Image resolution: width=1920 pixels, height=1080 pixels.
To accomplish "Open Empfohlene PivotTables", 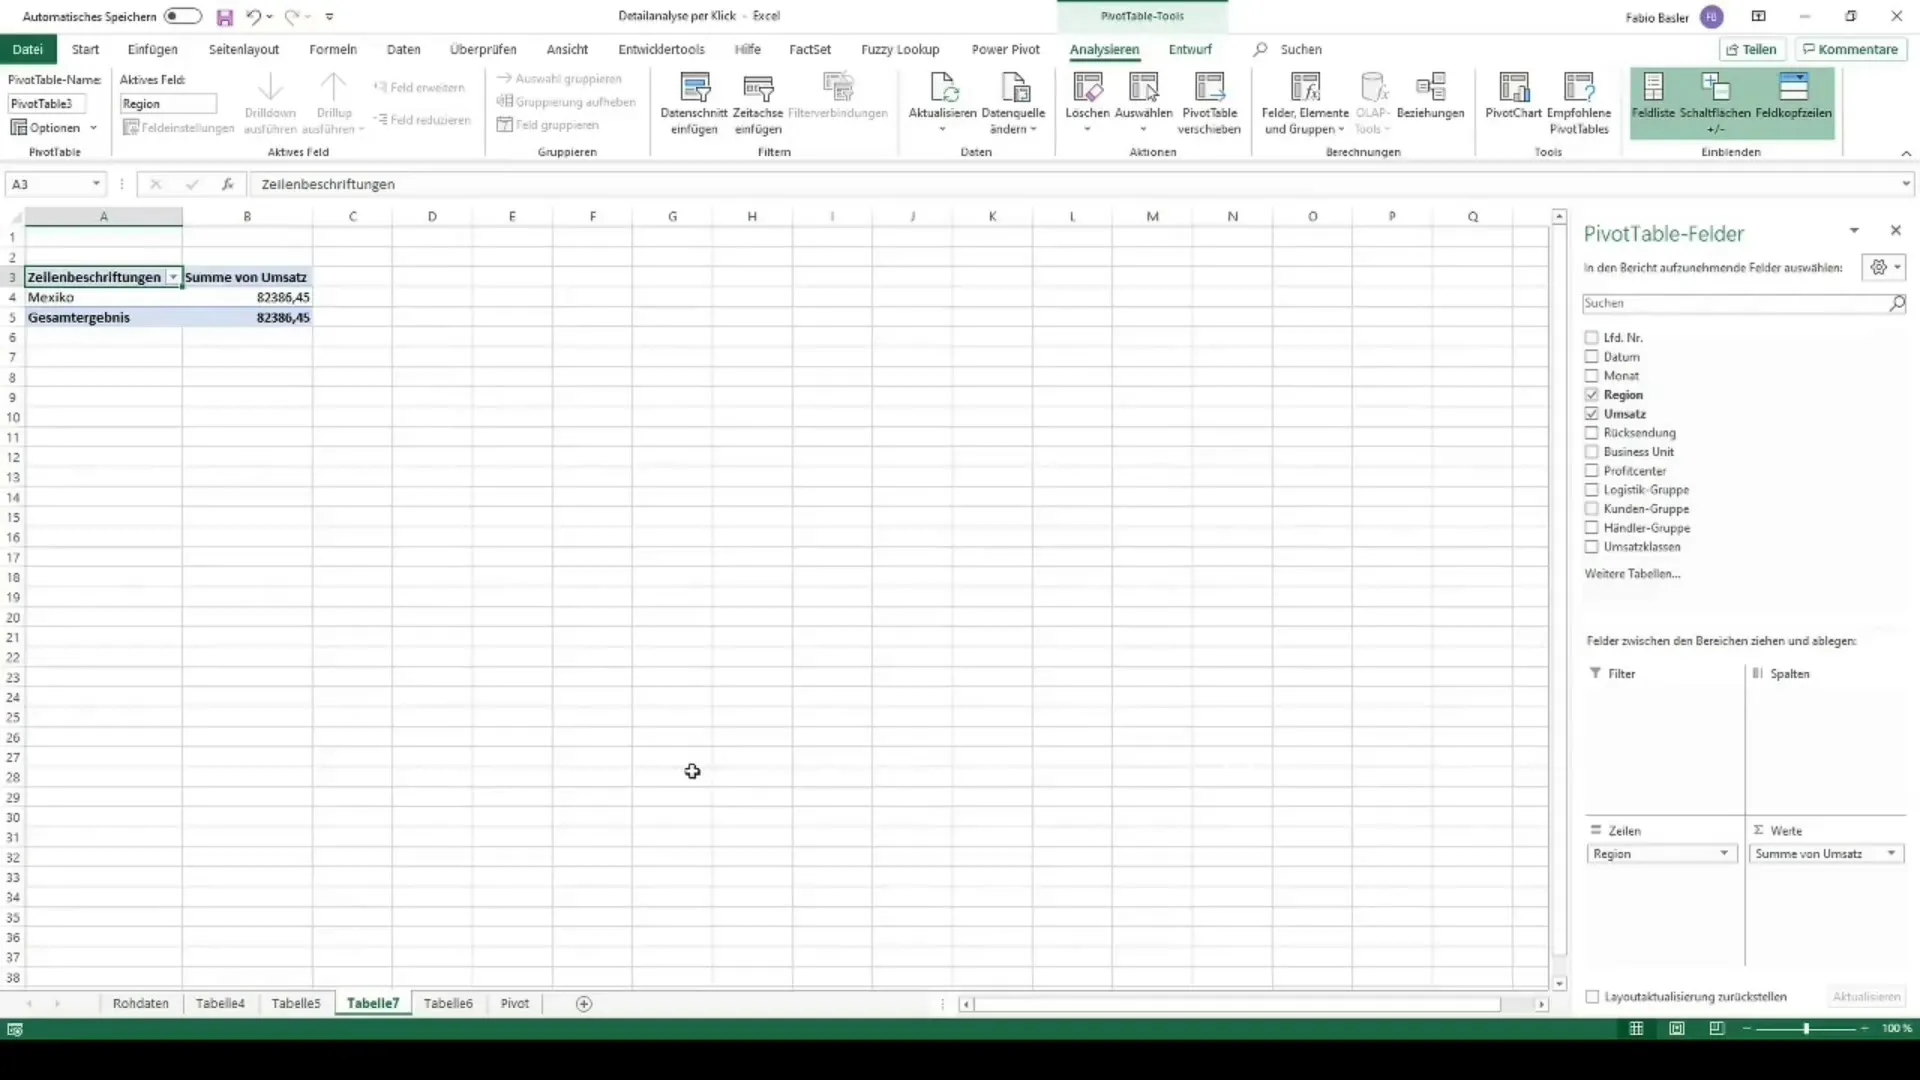I will pos(1579,103).
